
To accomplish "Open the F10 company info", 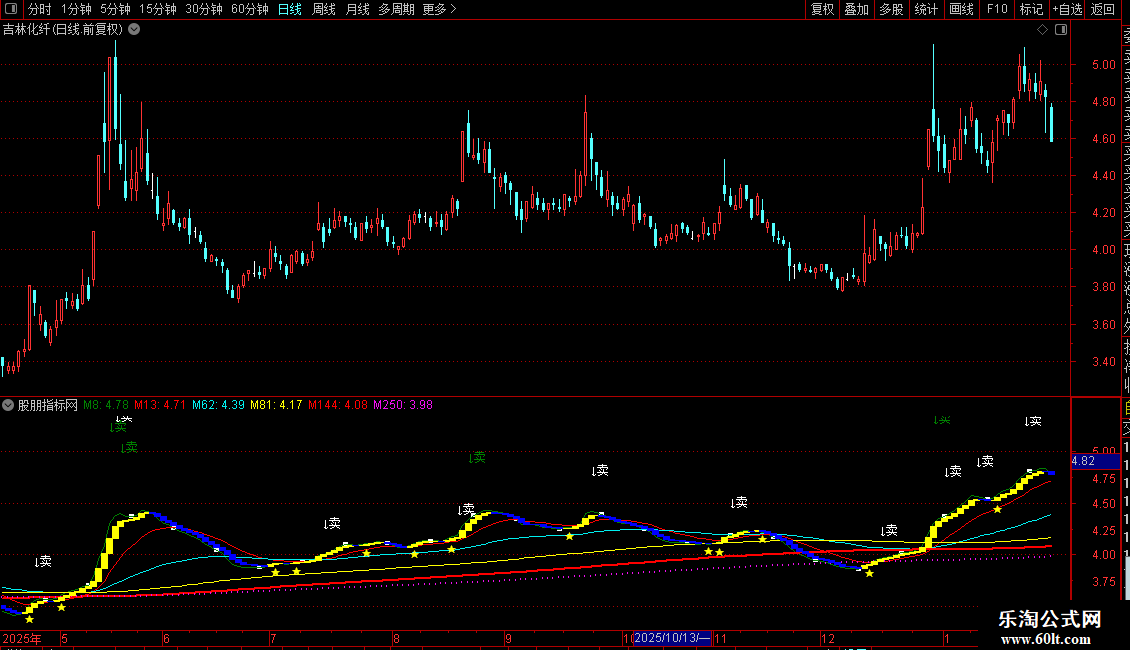I will click(x=997, y=9).
